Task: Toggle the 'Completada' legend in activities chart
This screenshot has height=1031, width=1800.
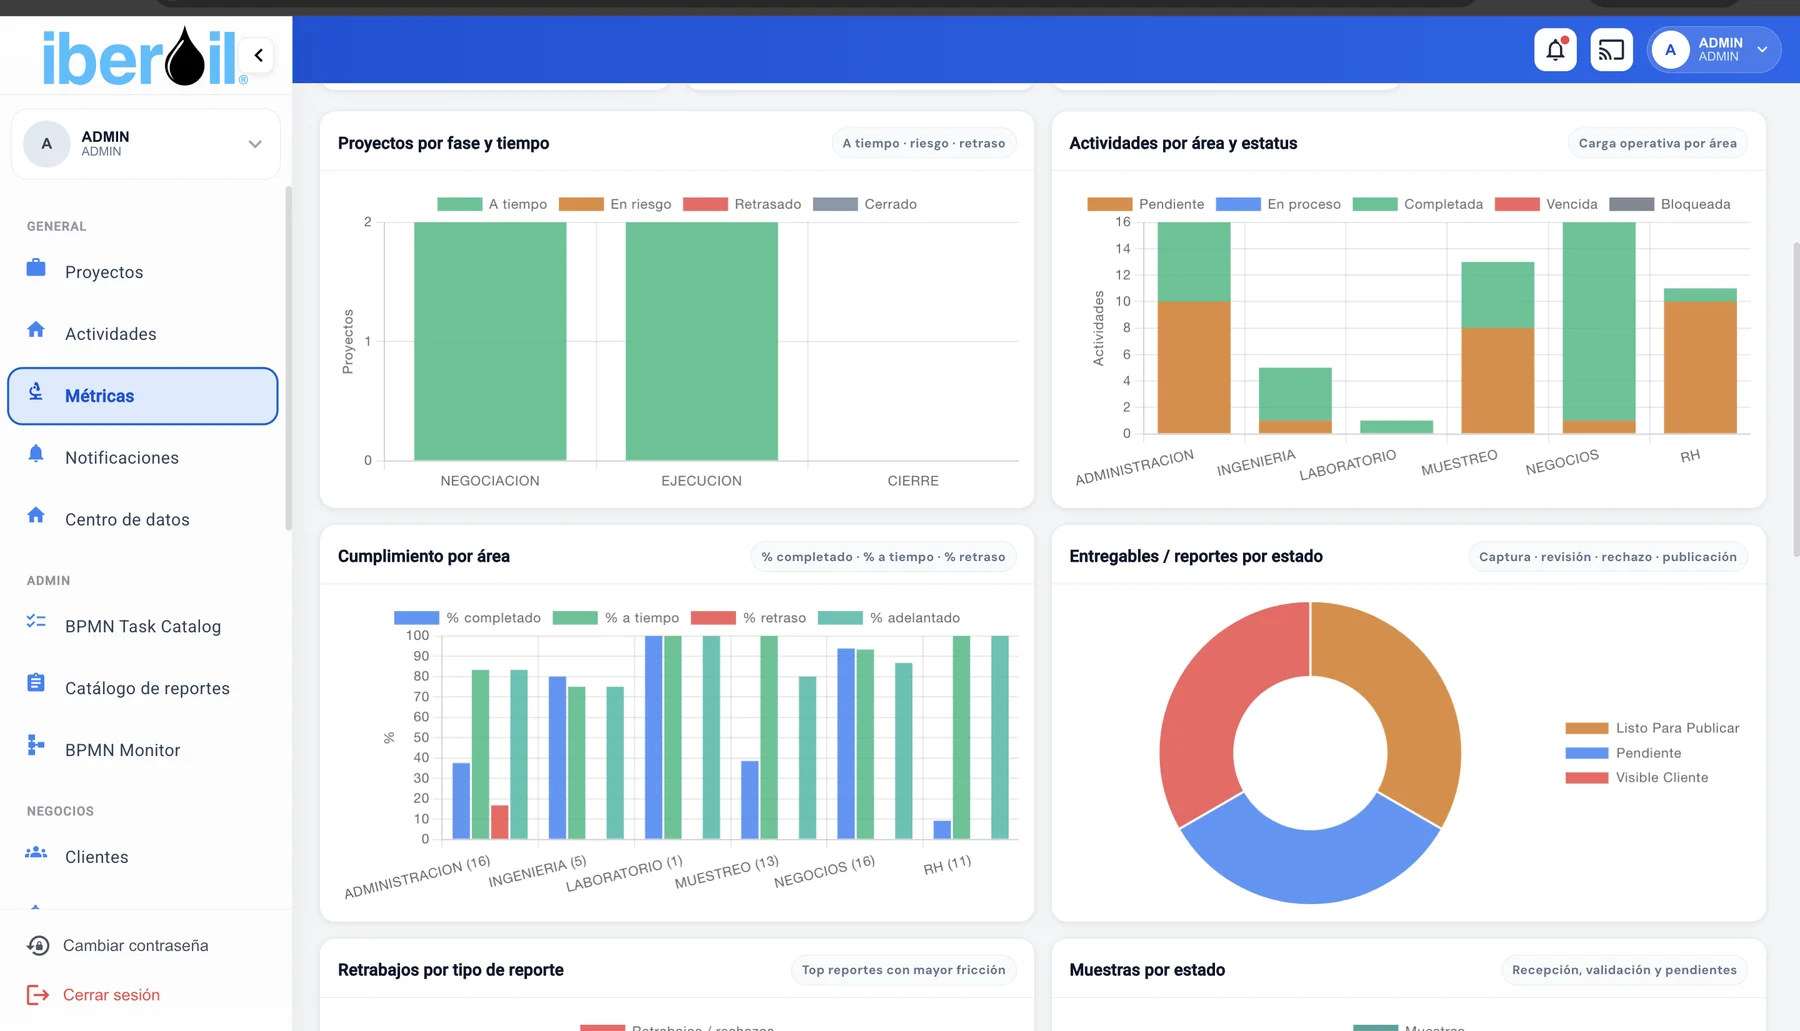Action: click(1418, 204)
